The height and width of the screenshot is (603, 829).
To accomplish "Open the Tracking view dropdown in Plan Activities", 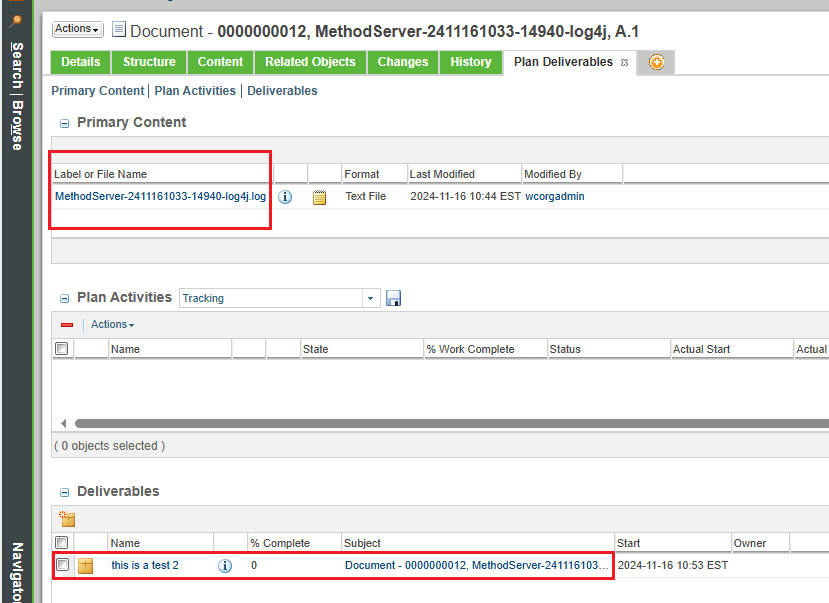I will [x=370, y=297].
